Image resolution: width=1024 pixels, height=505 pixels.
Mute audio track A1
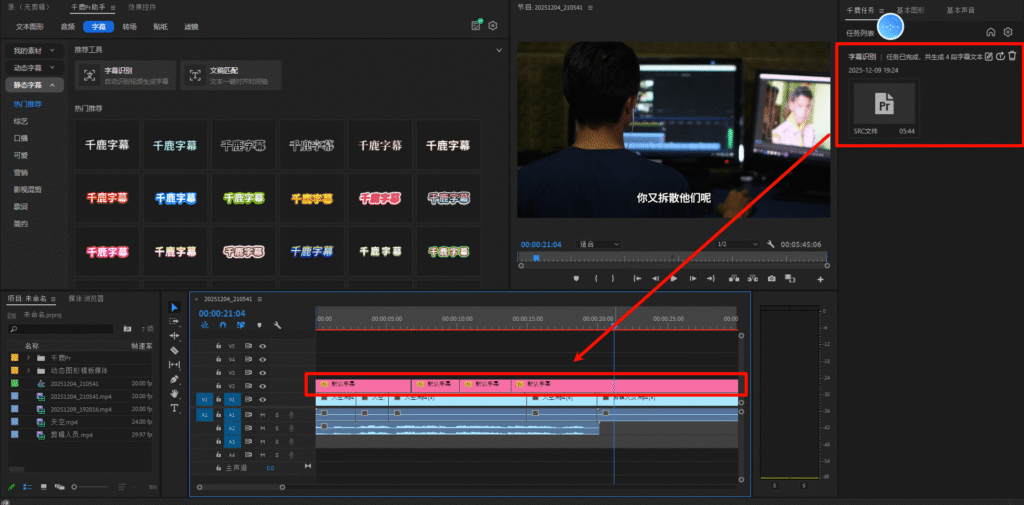pyautogui.click(x=262, y=414)
